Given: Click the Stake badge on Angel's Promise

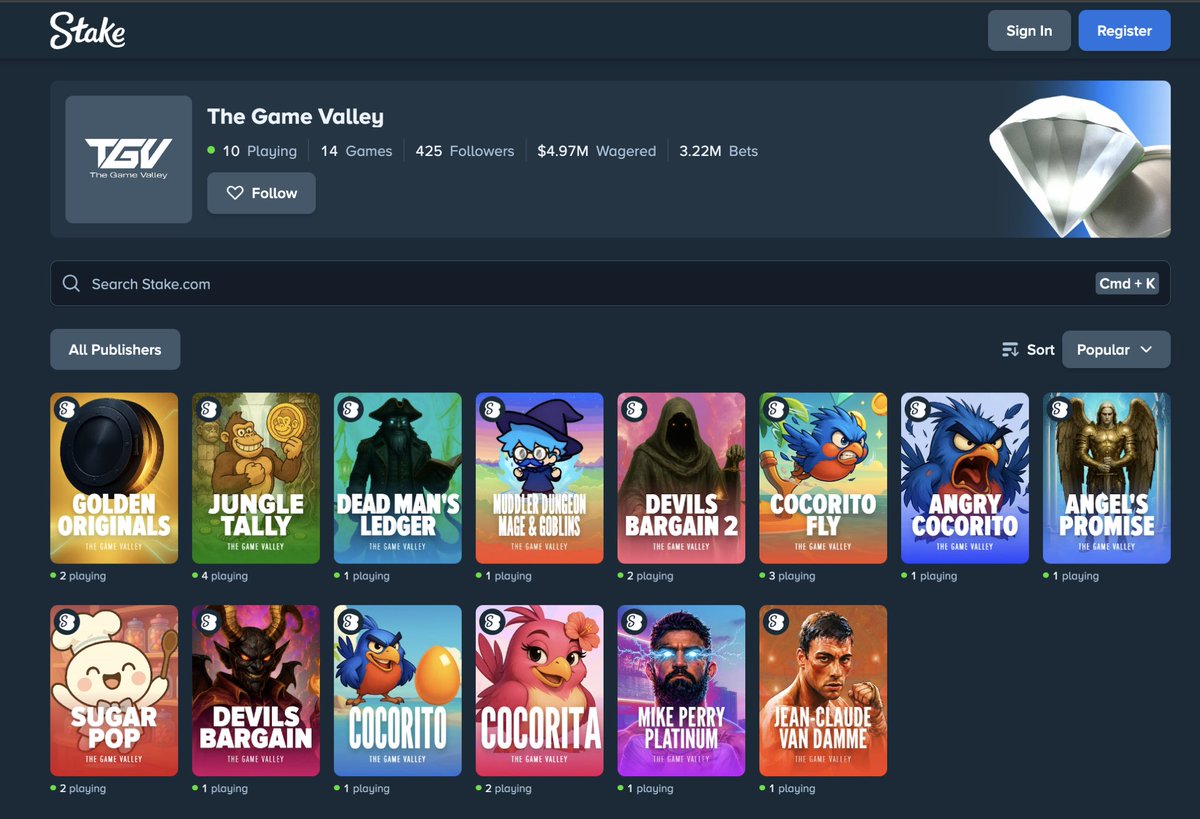Looking at the screenshot, I should (x=1061, y=409).
